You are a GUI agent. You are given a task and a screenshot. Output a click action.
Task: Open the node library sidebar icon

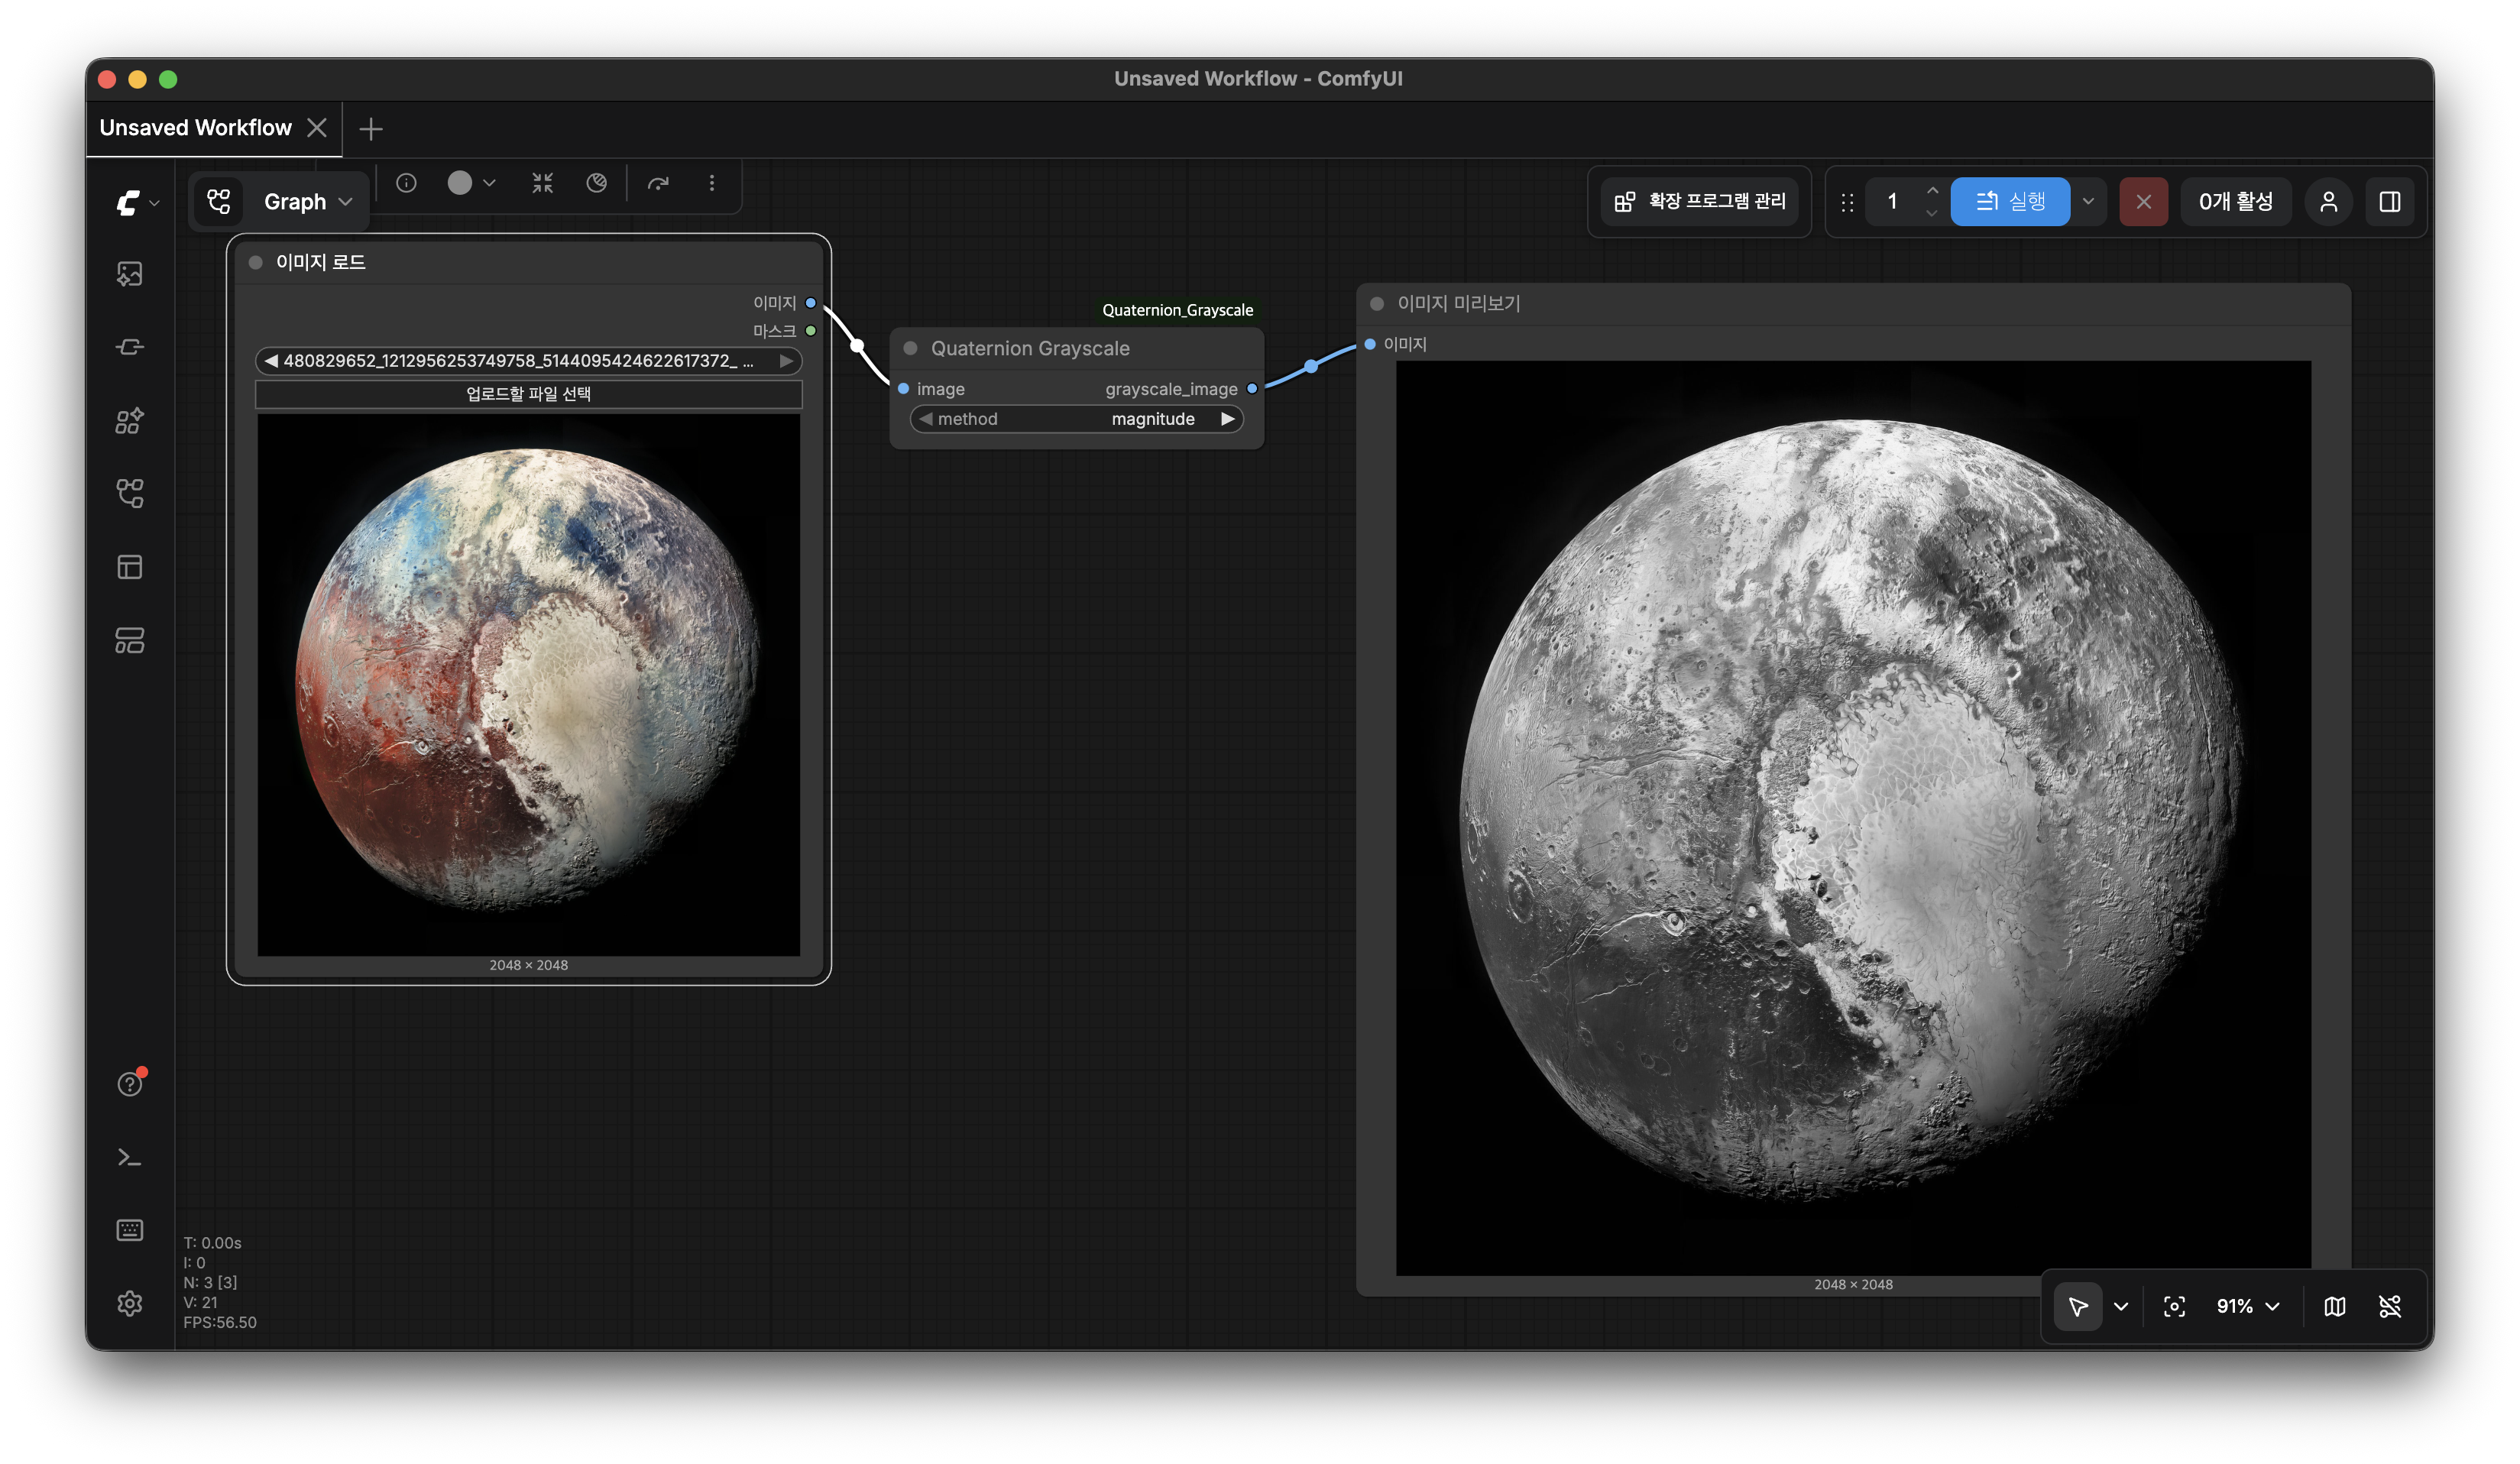tap(130, 420)
